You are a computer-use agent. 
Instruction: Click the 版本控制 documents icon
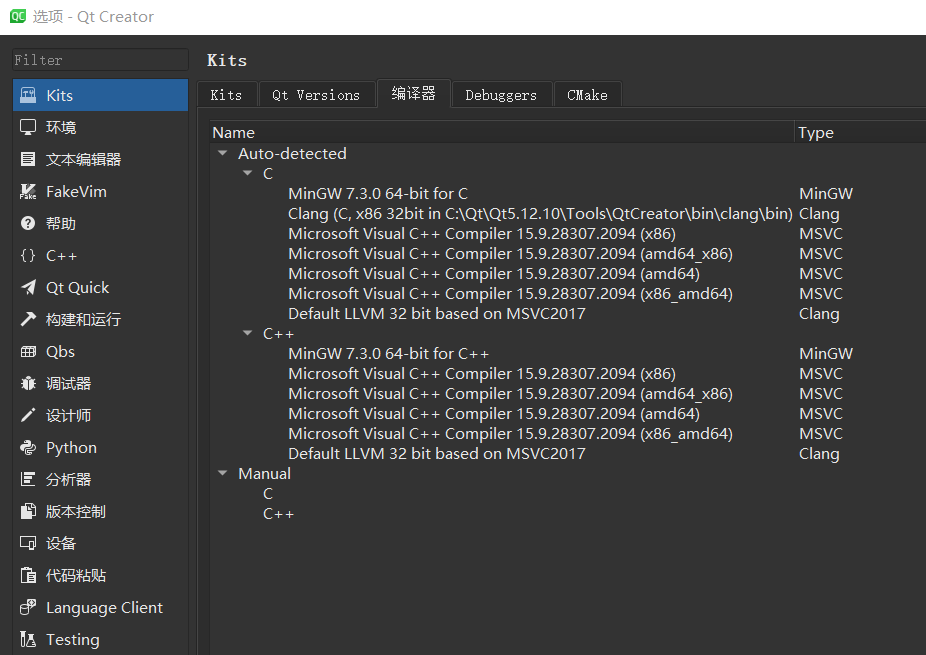(28, 511)
